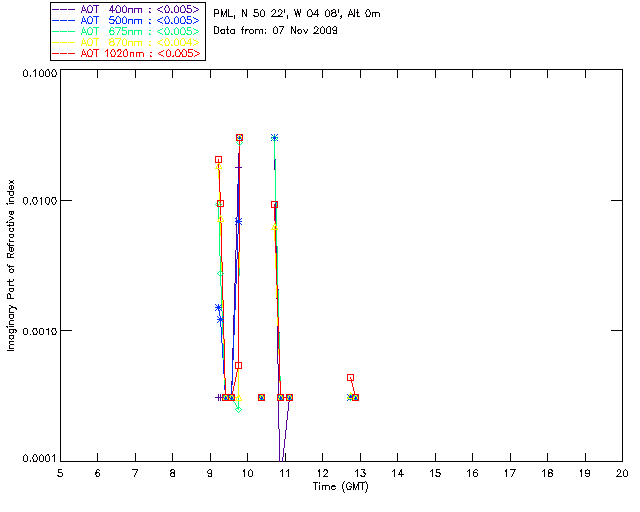Click the 'Imaginary Part of Refractive index' axis label
This screenshot has width=640, height=512.
(11, 265)
